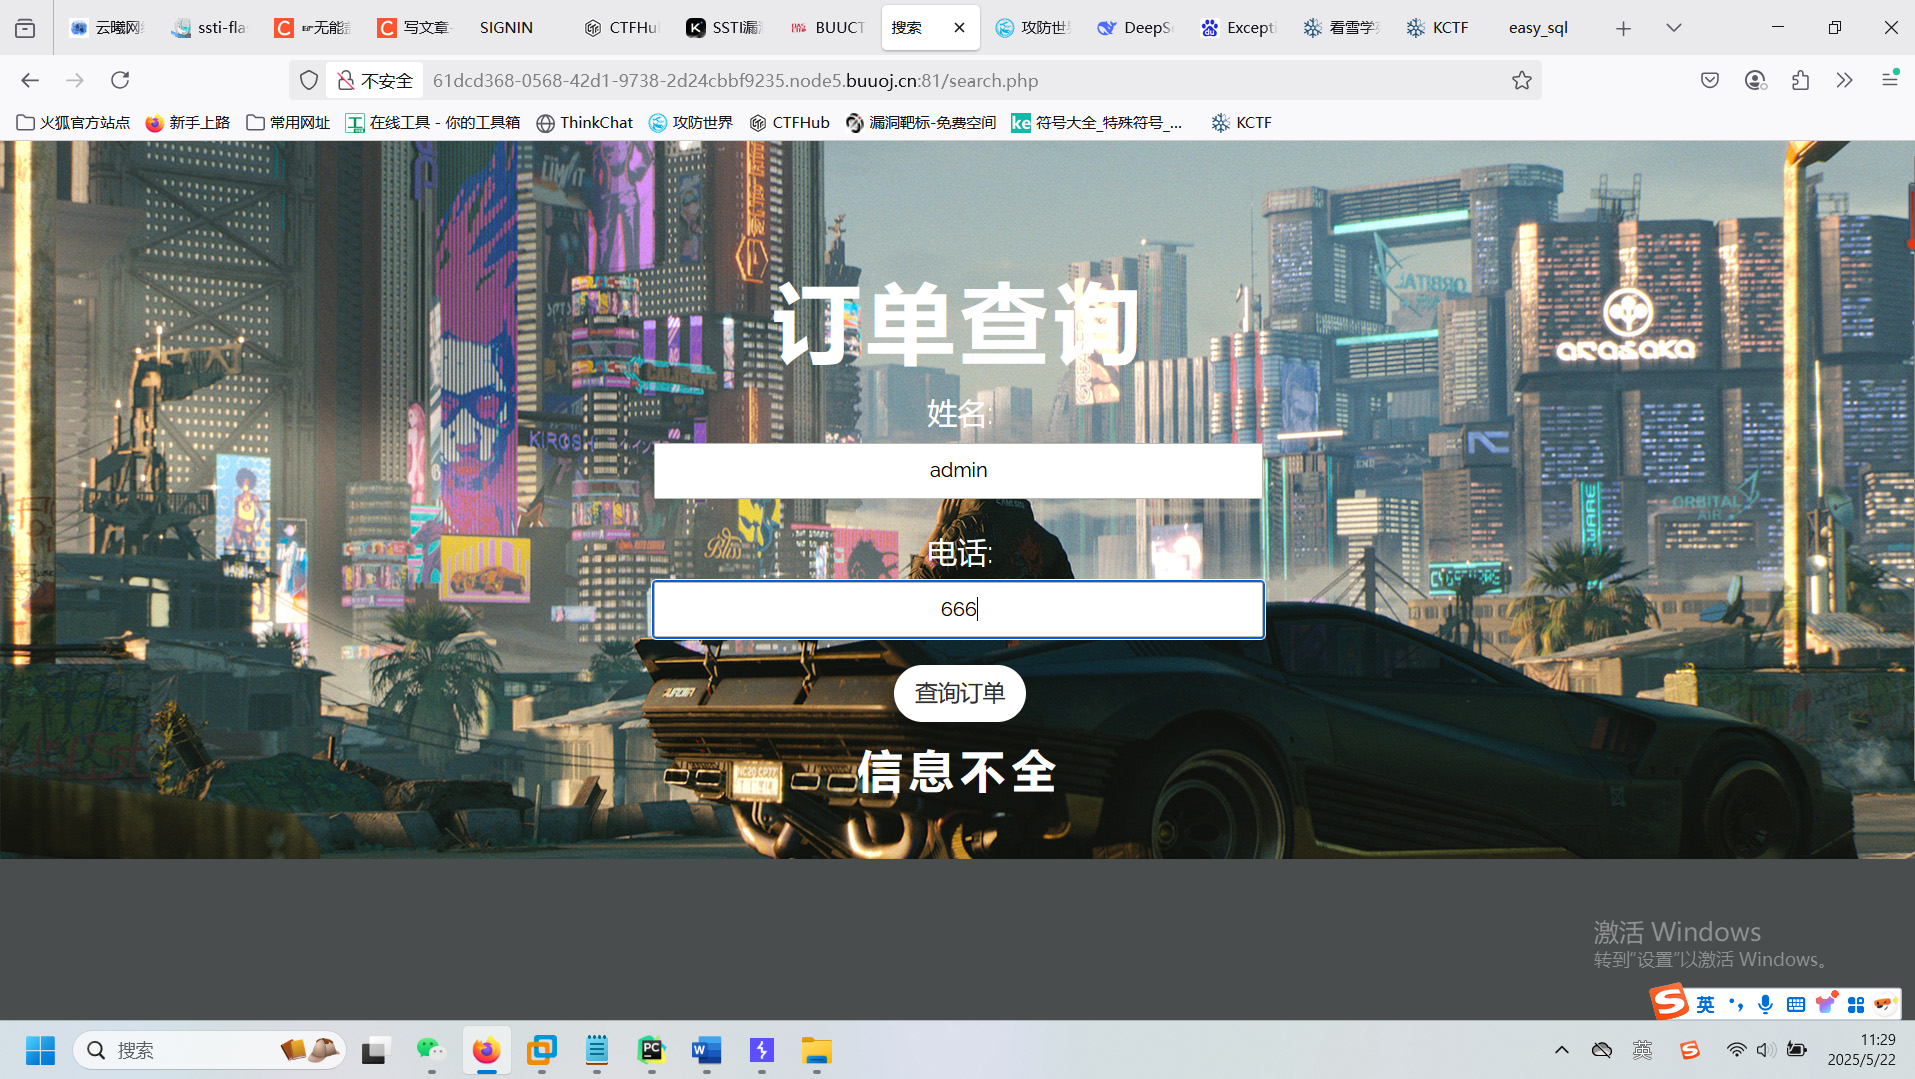Switch to the DeepSeek tab
1915x1079 pixels.
pos(1135,28)
